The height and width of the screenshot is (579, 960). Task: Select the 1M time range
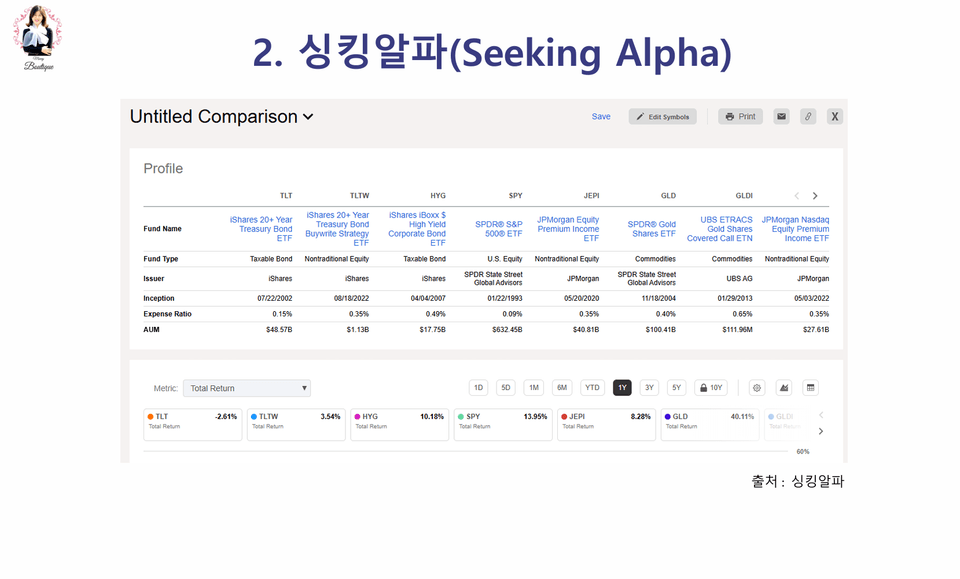[x=534, y=387]
